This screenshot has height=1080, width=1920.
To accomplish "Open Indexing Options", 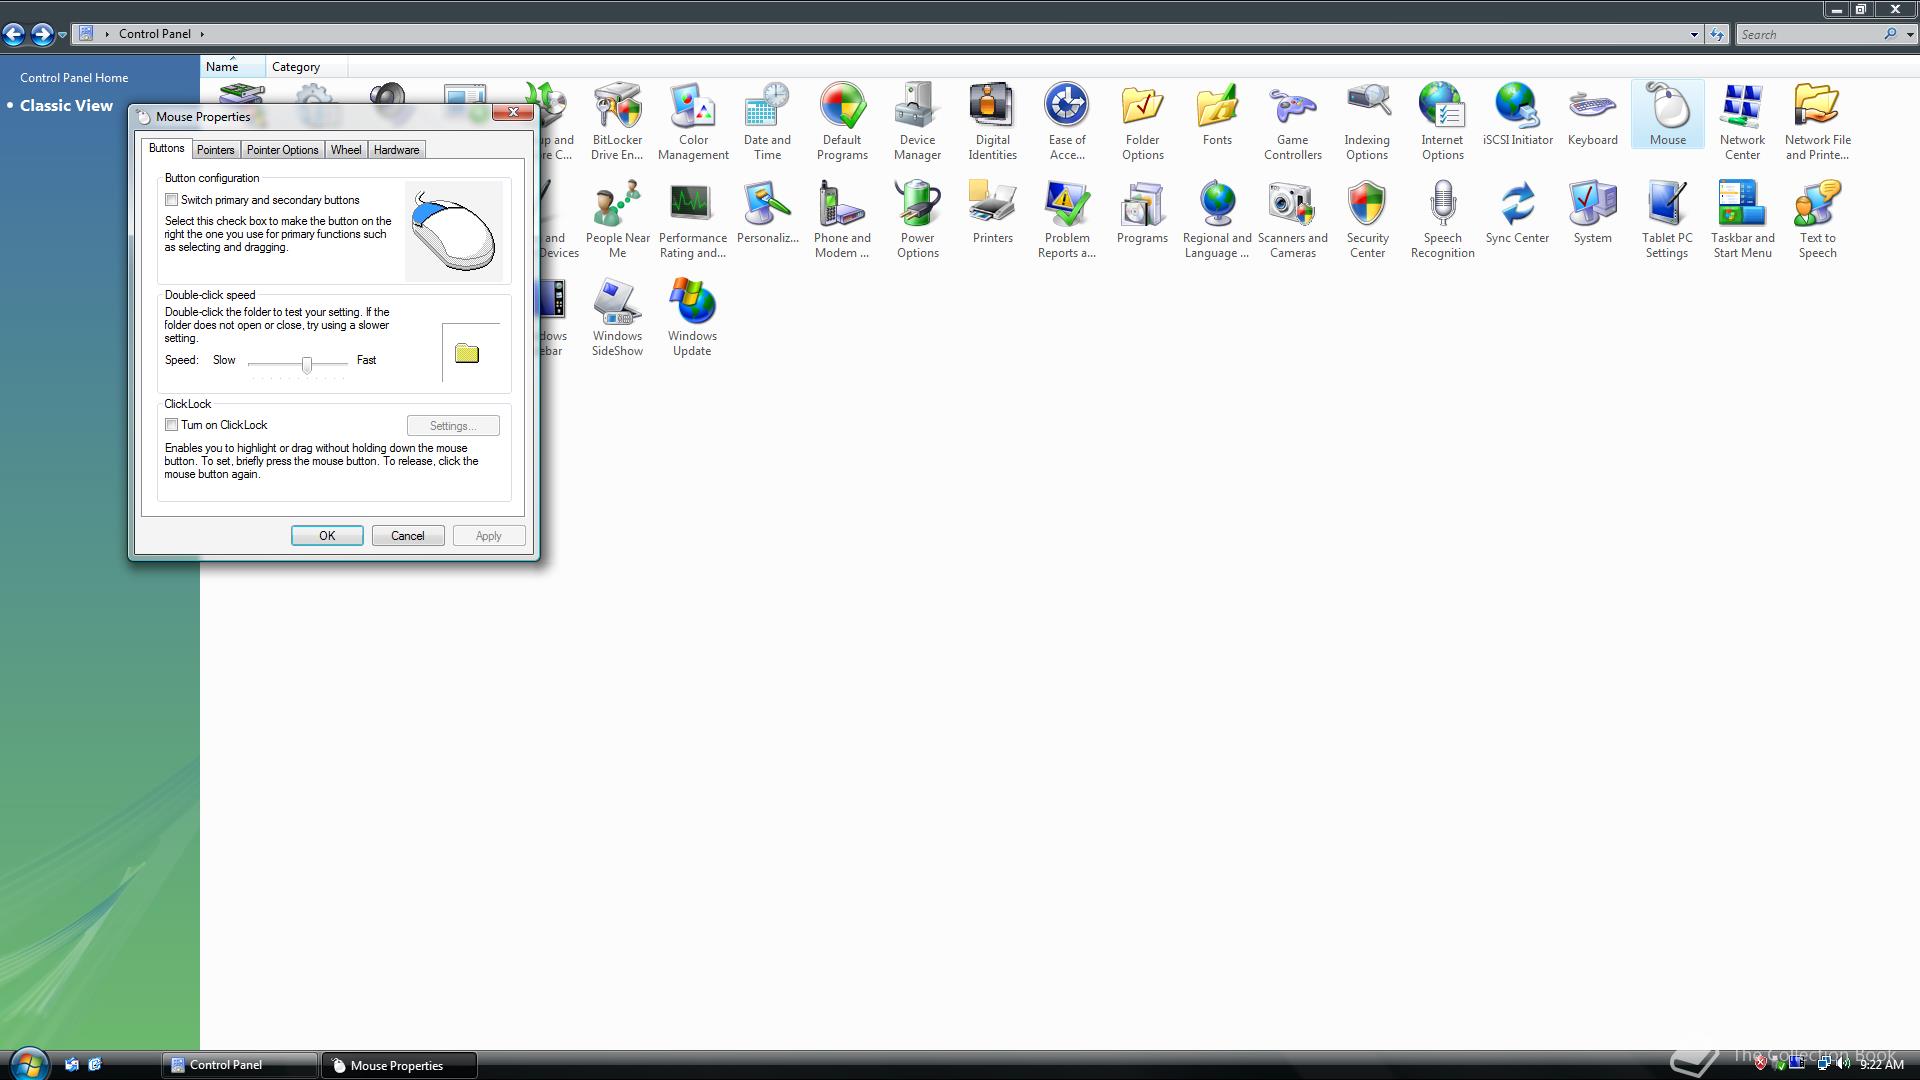I will click(x=1367, y=121).
